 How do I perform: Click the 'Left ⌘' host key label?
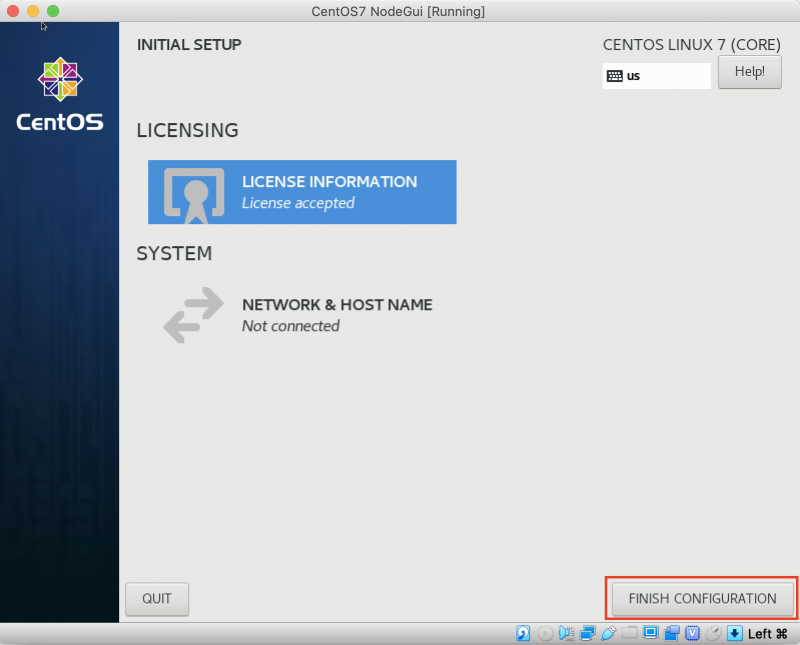coord(767,634)
